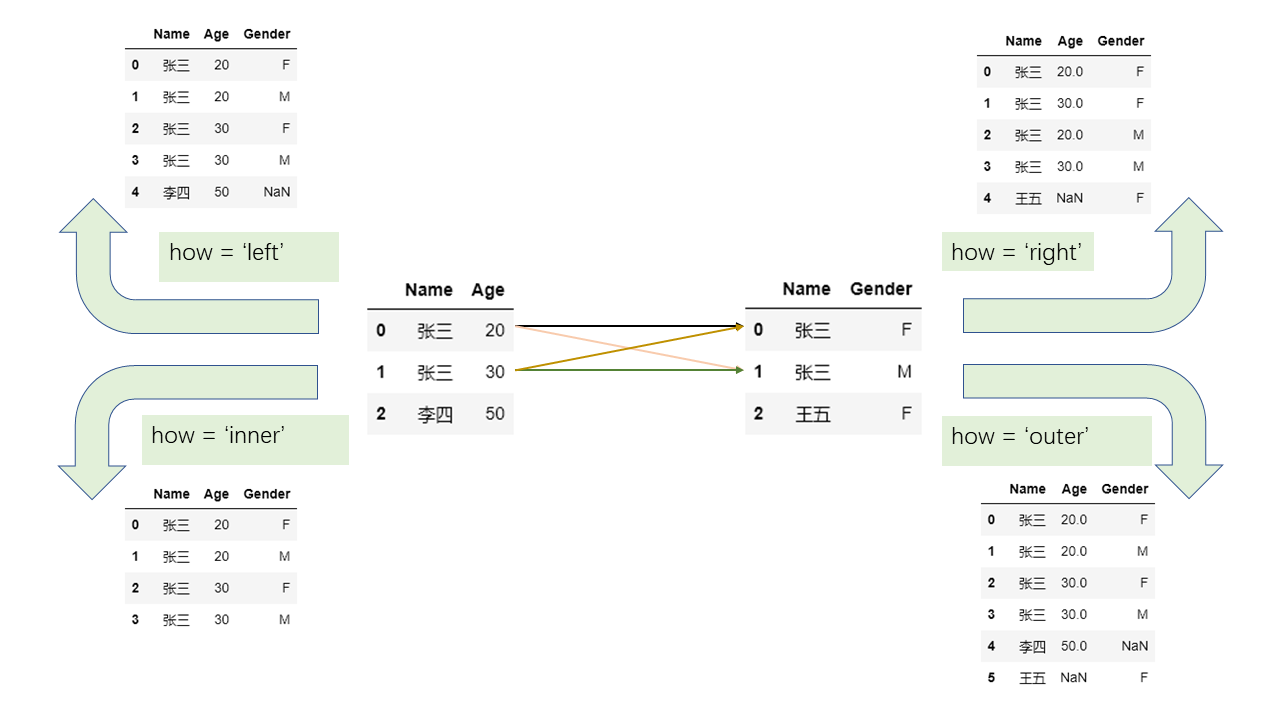
Task: Select the 王五 row in the center-right table
Action: pos(833,413)
